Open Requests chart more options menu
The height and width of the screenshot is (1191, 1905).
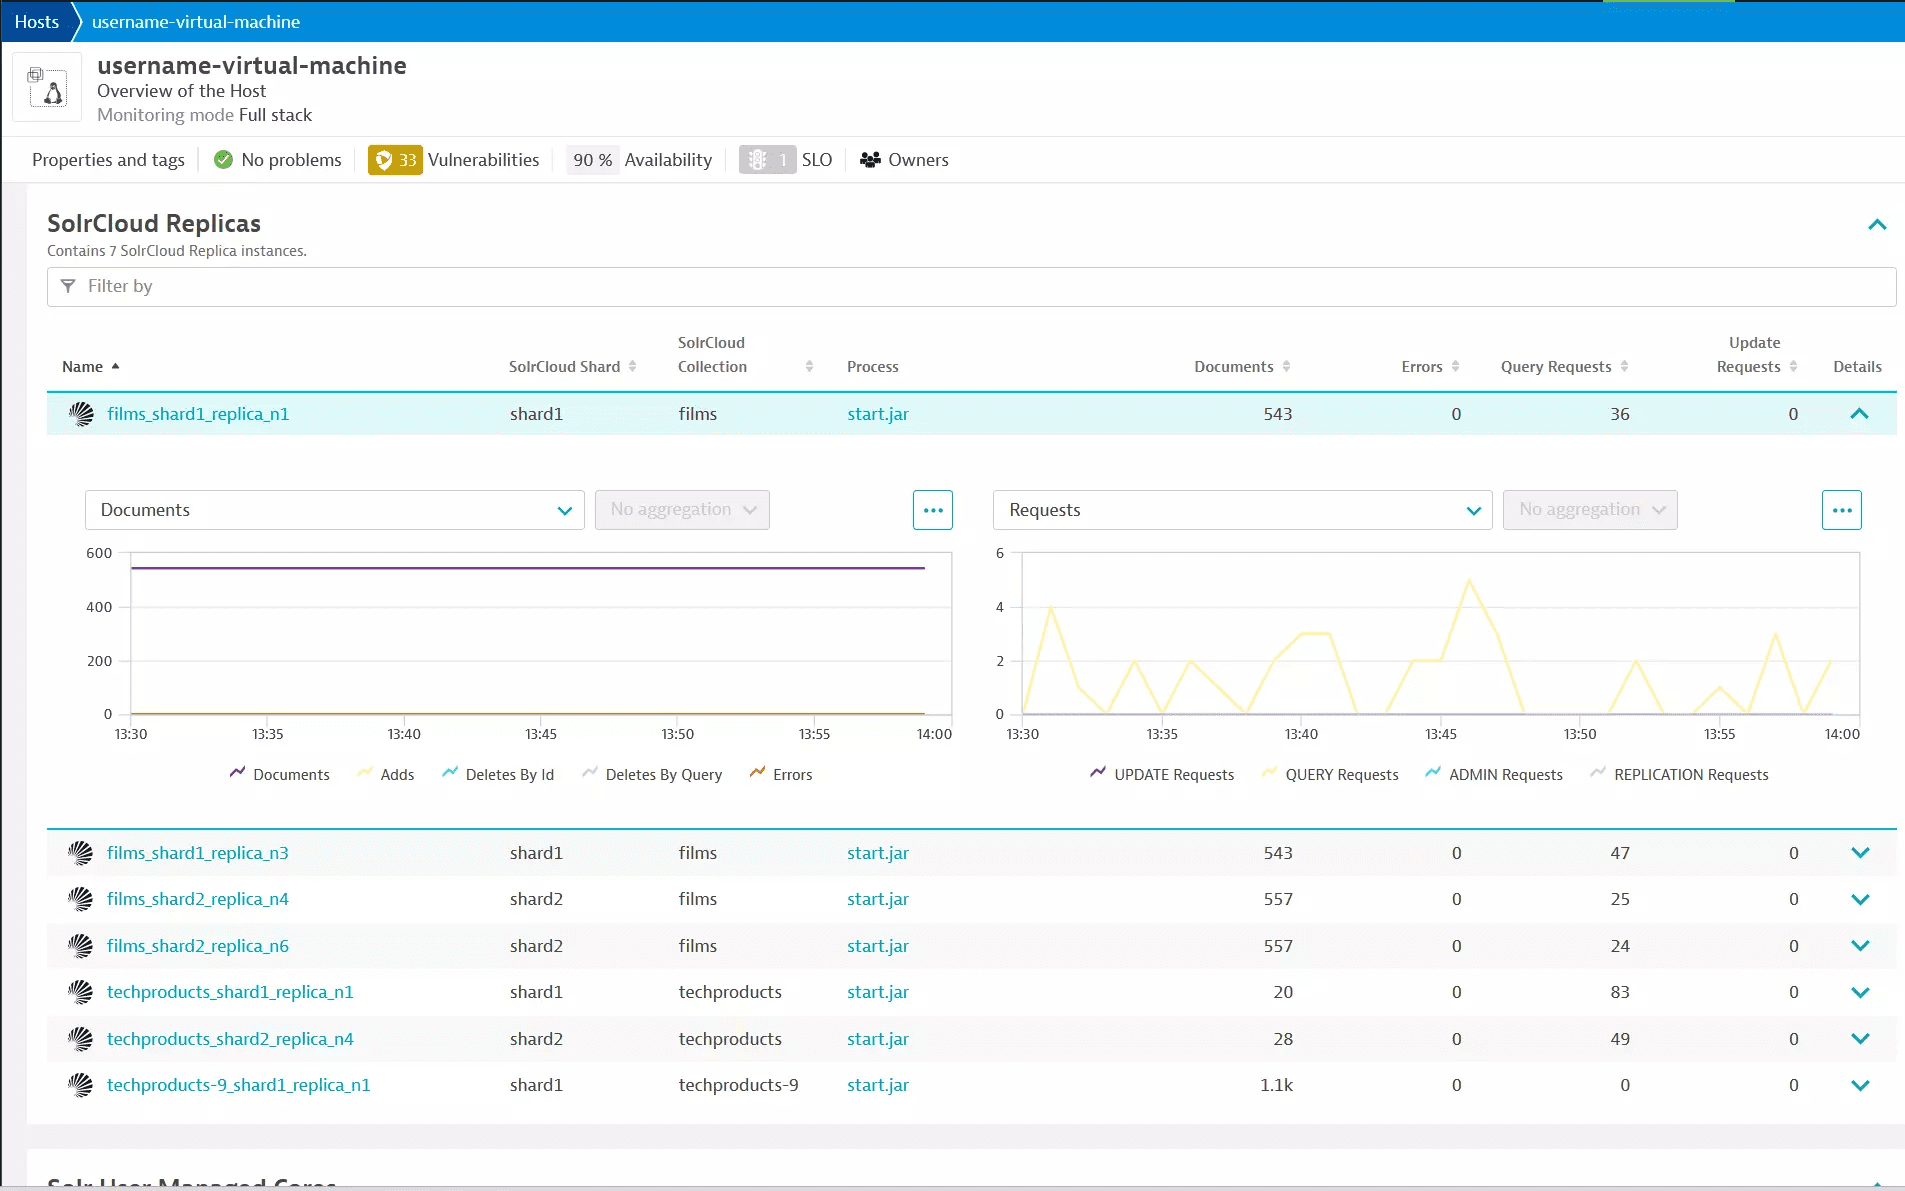1841,510
